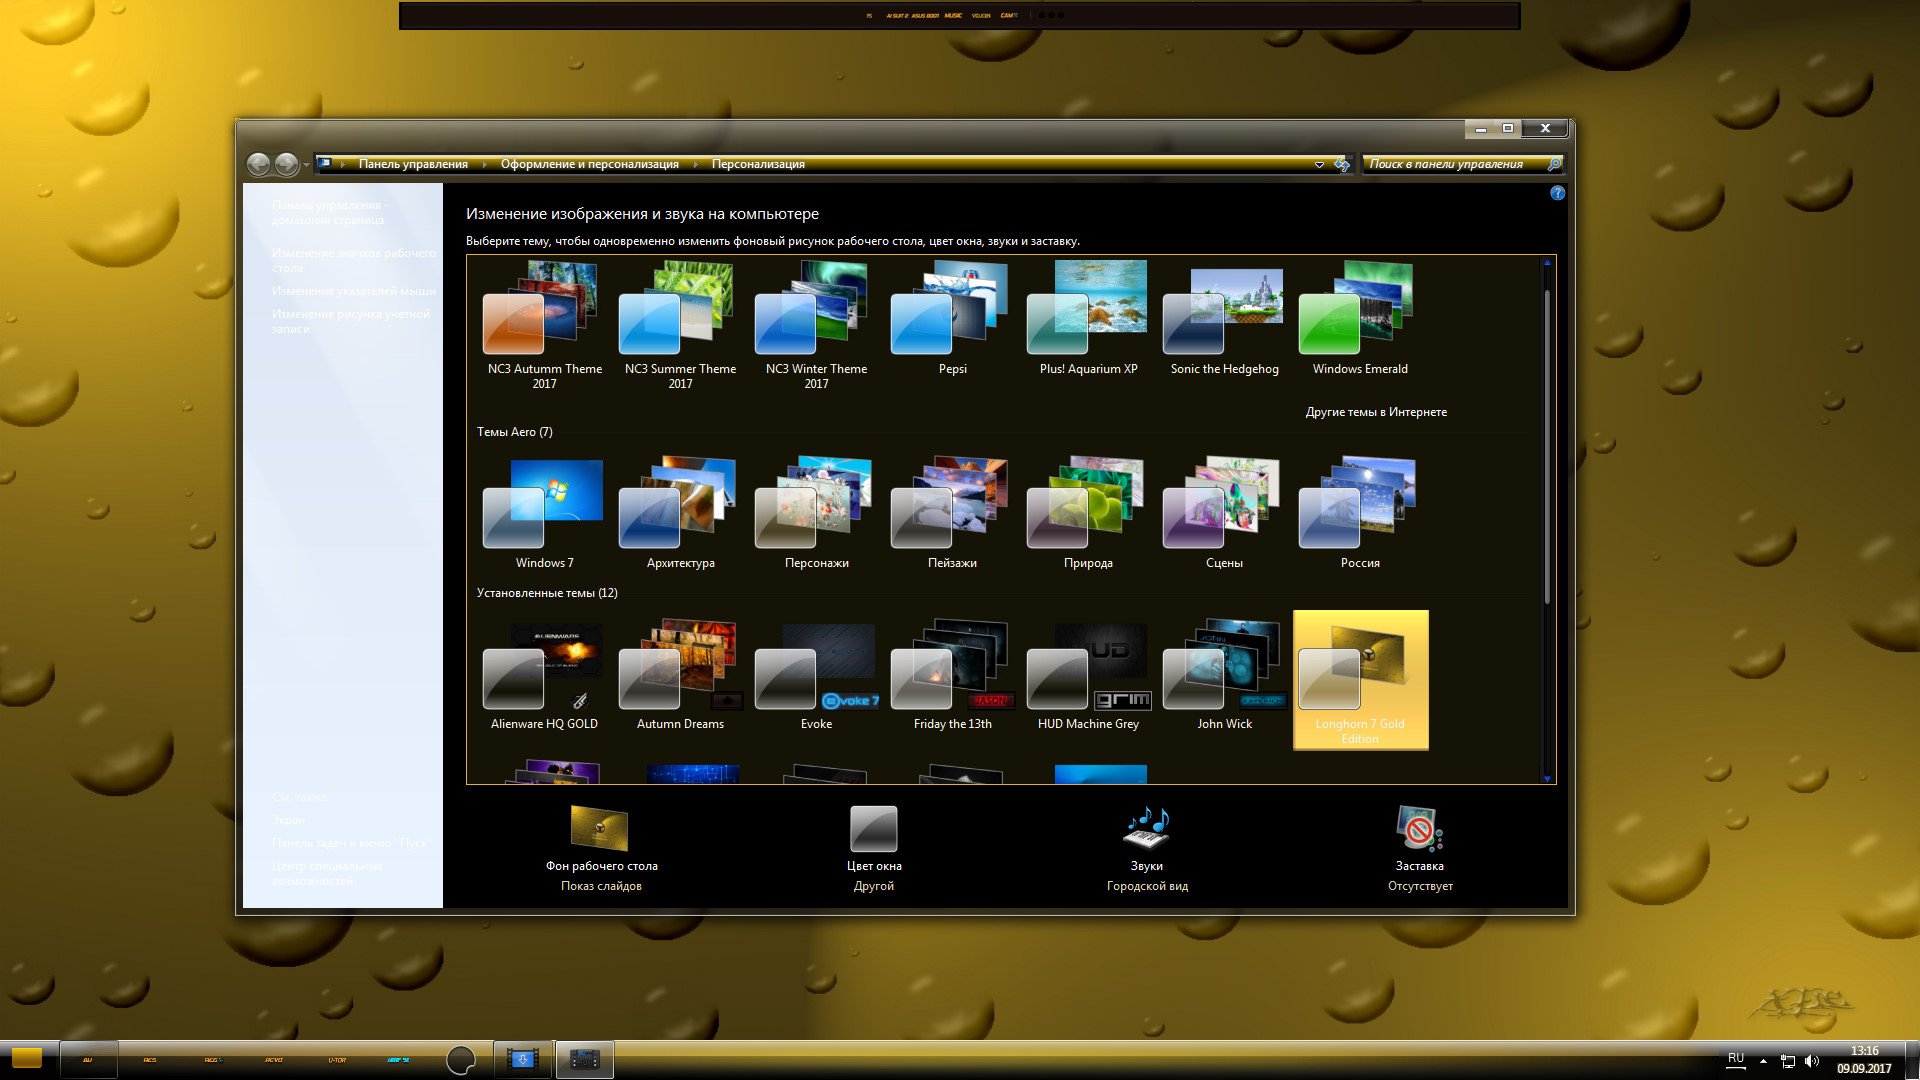This screenshot has height=1080, width=1920.
Task: Click the theme list scroll down arrow
Action: [1547, 778]
